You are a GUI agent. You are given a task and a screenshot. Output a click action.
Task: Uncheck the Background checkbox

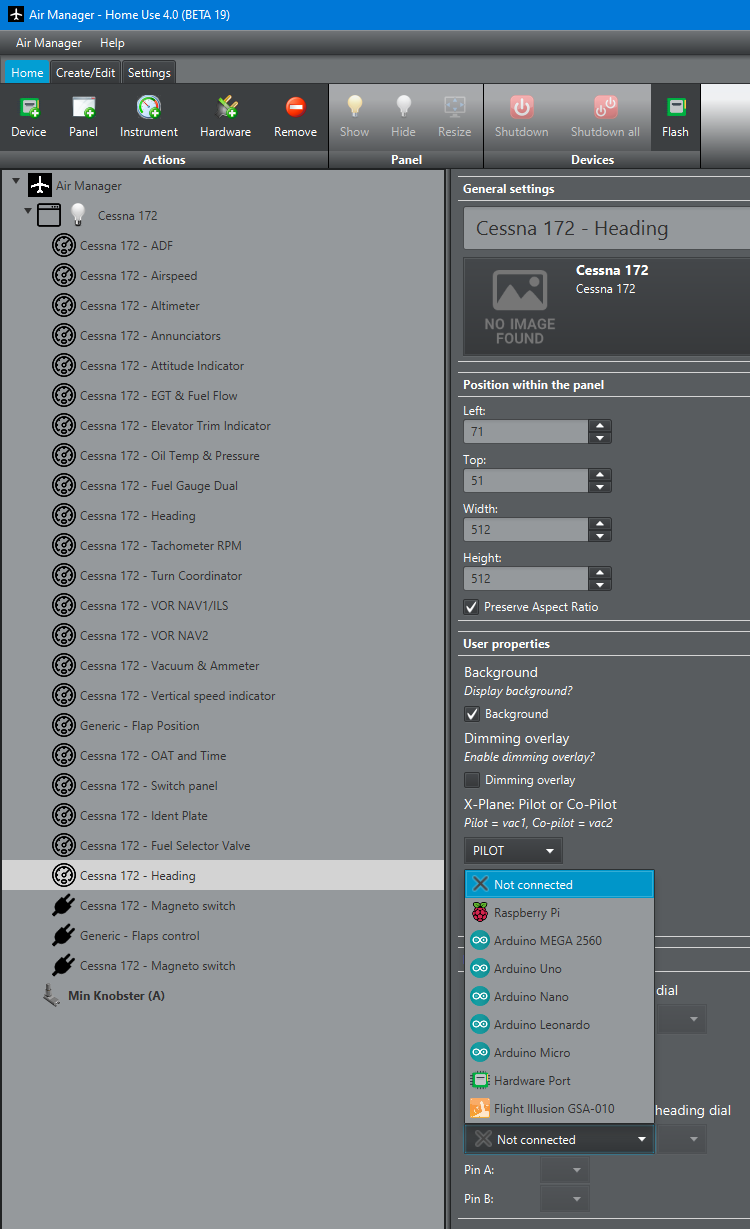tap(472, 714)
